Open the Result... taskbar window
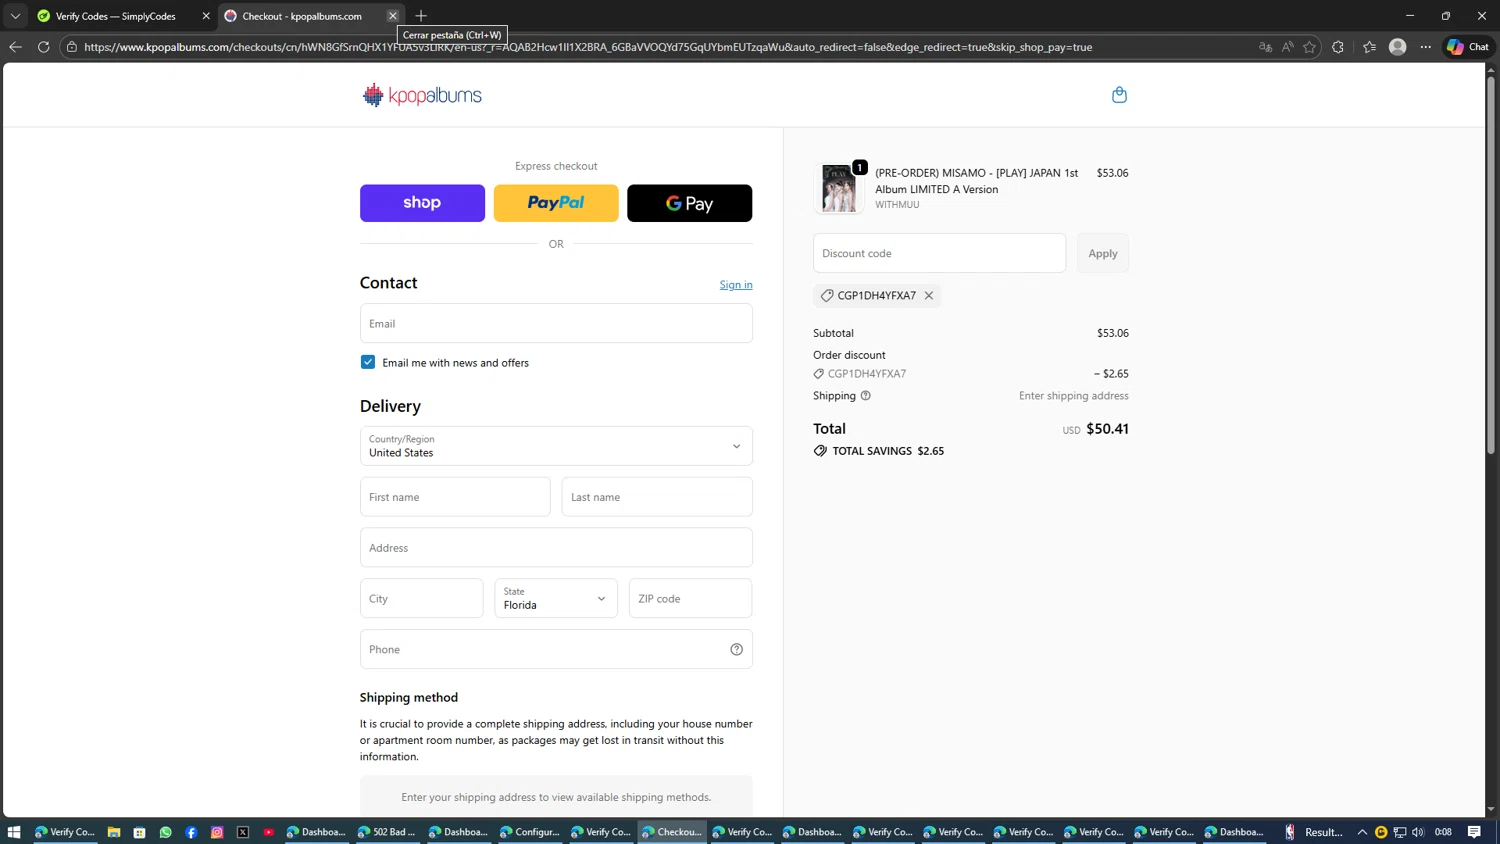The width and height of the screenshot is (1500, 844). (1314, 832)
